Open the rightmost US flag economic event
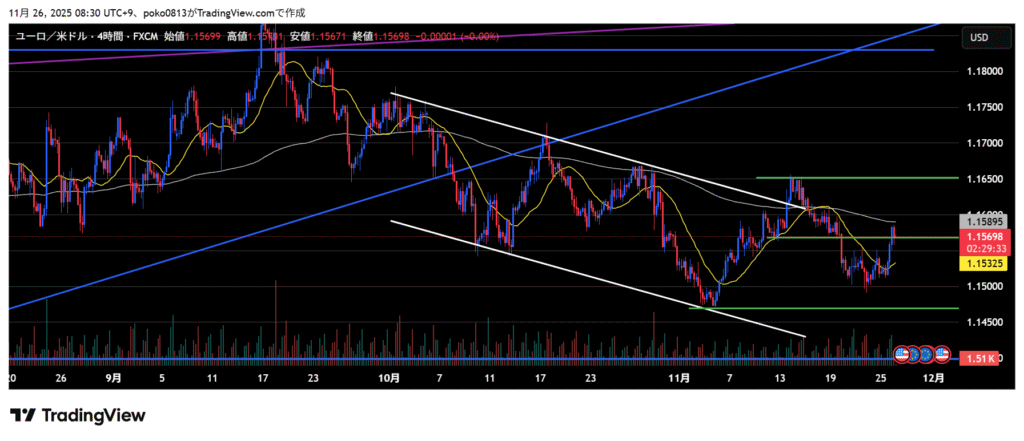 coord(941,354)
